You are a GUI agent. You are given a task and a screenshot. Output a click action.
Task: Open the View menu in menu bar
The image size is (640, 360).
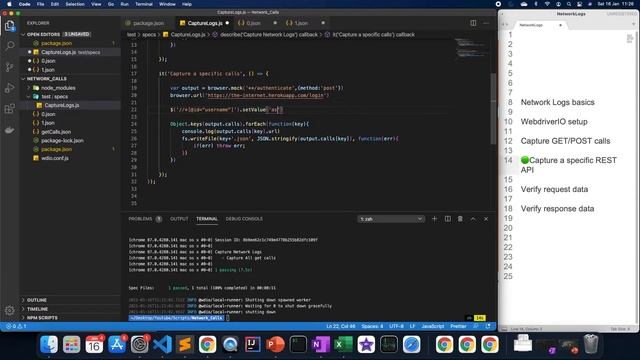pyautogui.click(x=96, y=4)
